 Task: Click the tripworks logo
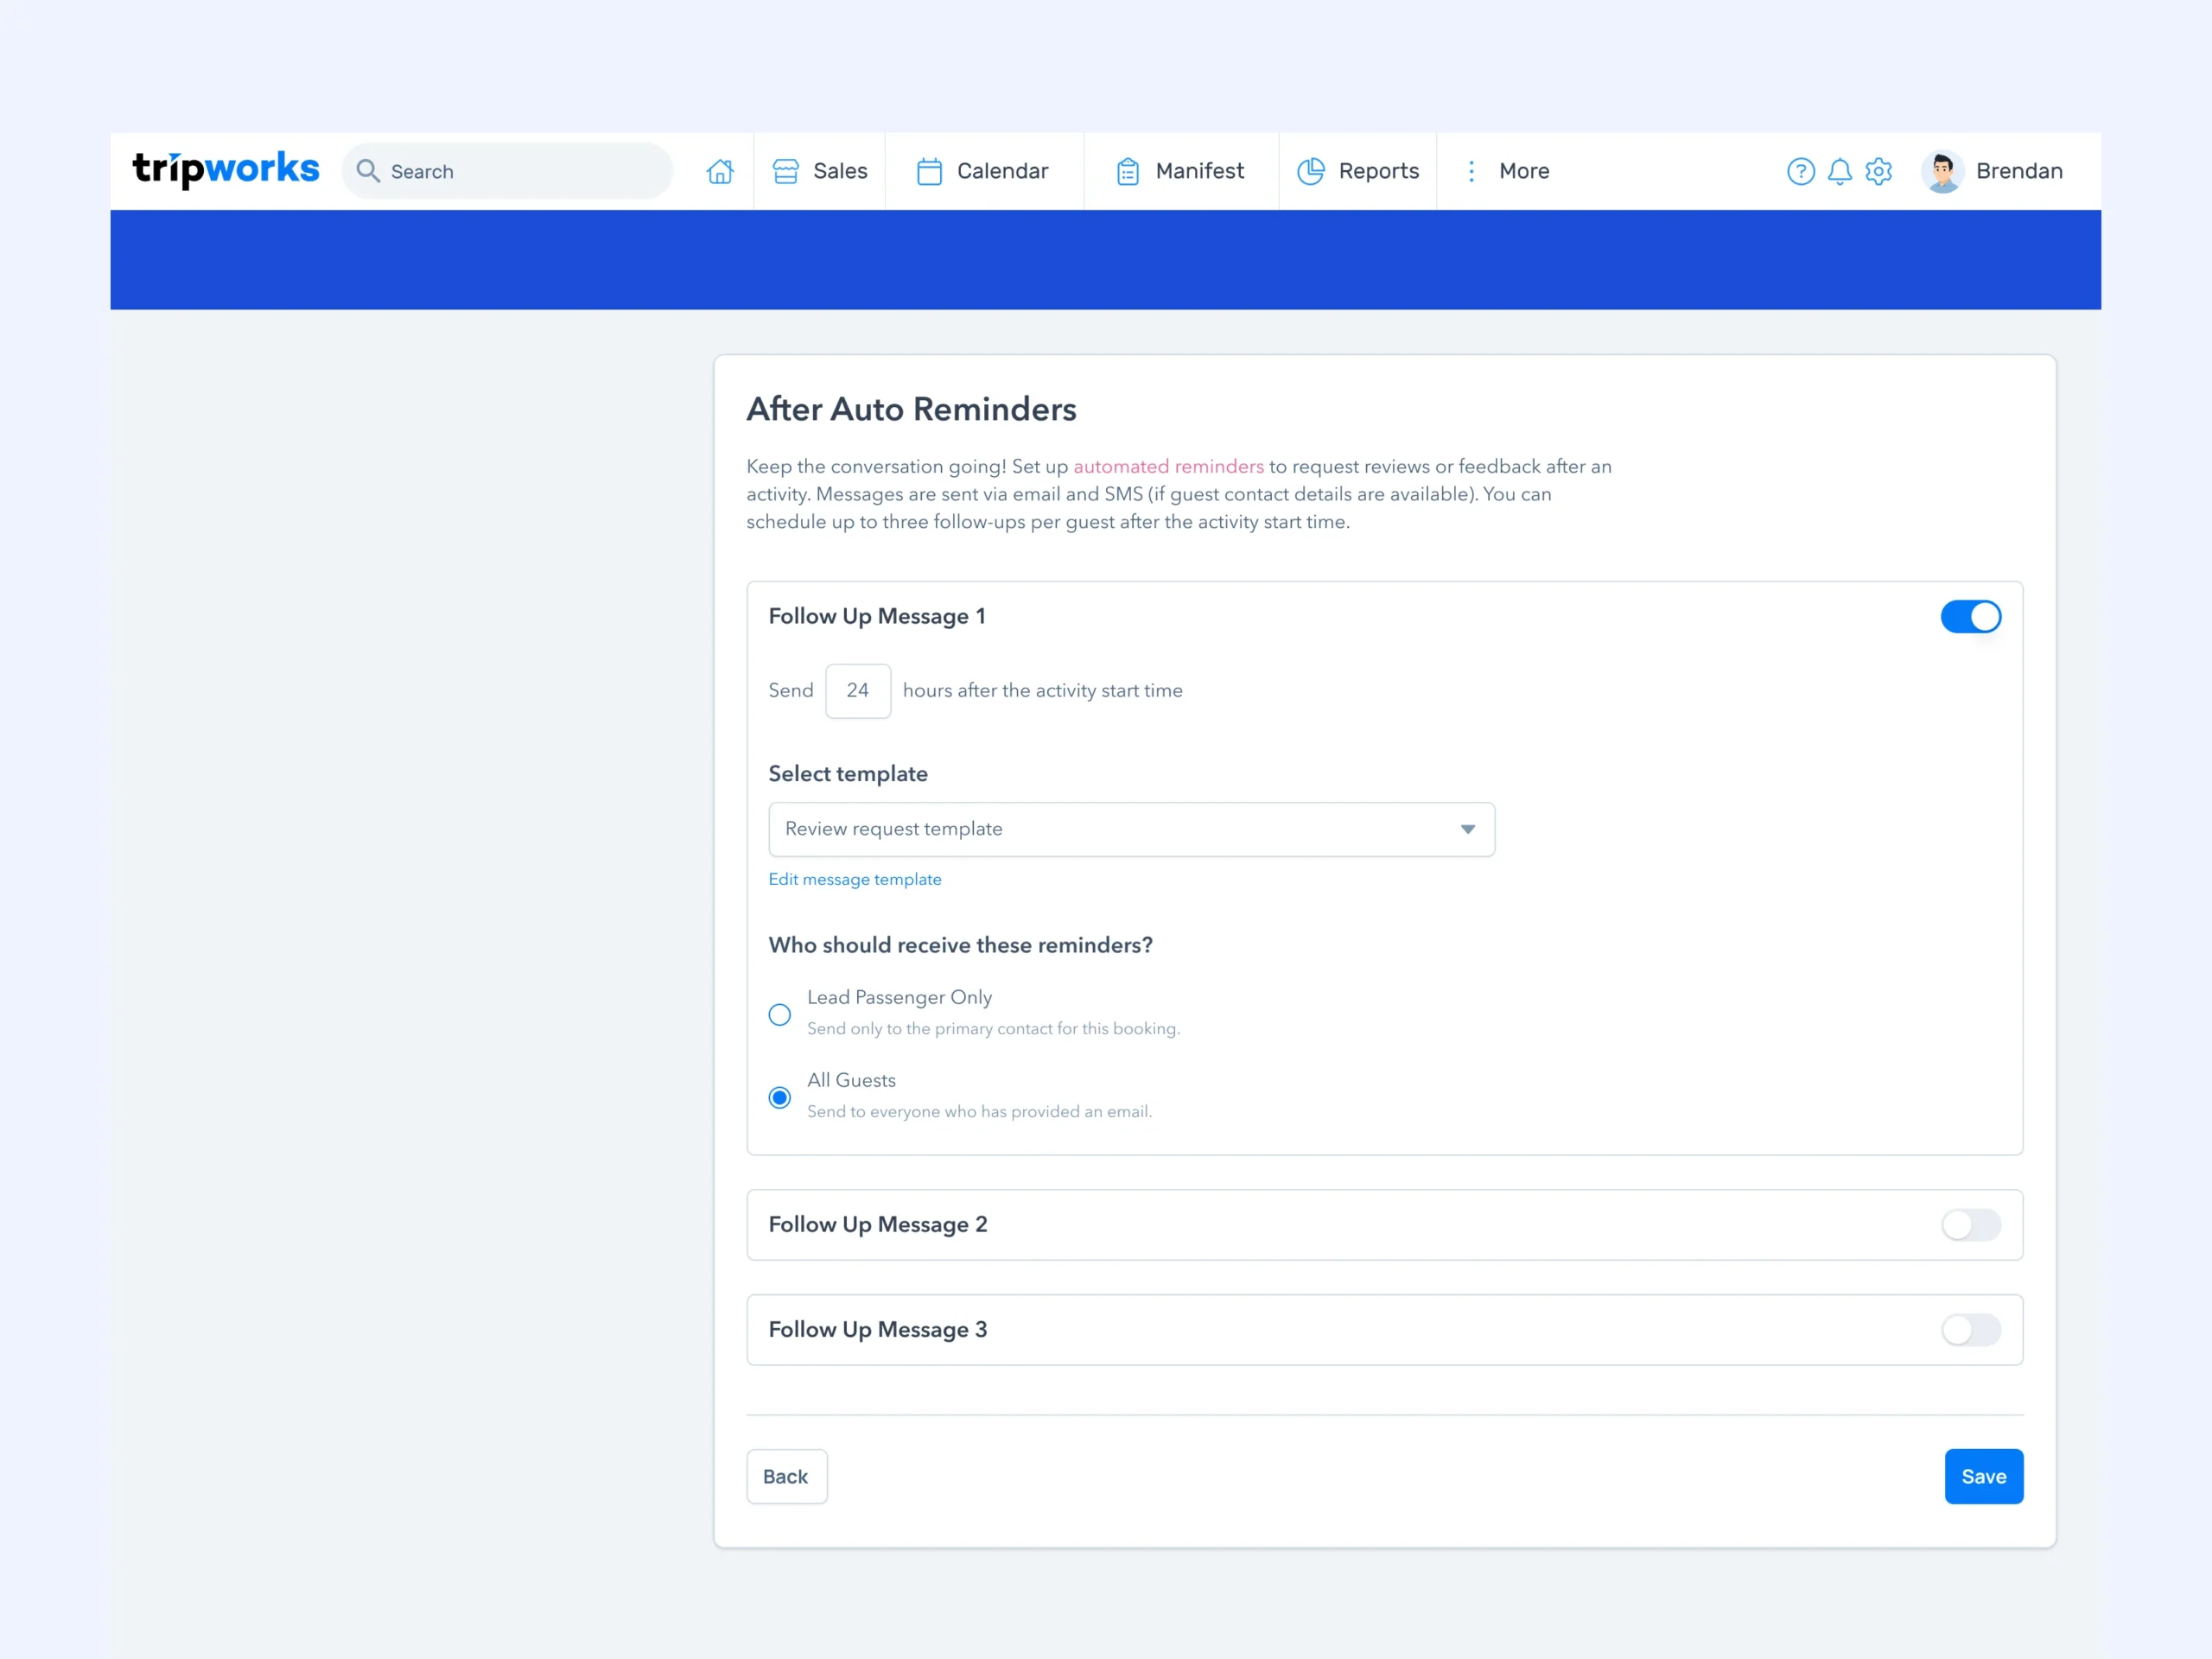pyautogui.click(x=226, y=169)
